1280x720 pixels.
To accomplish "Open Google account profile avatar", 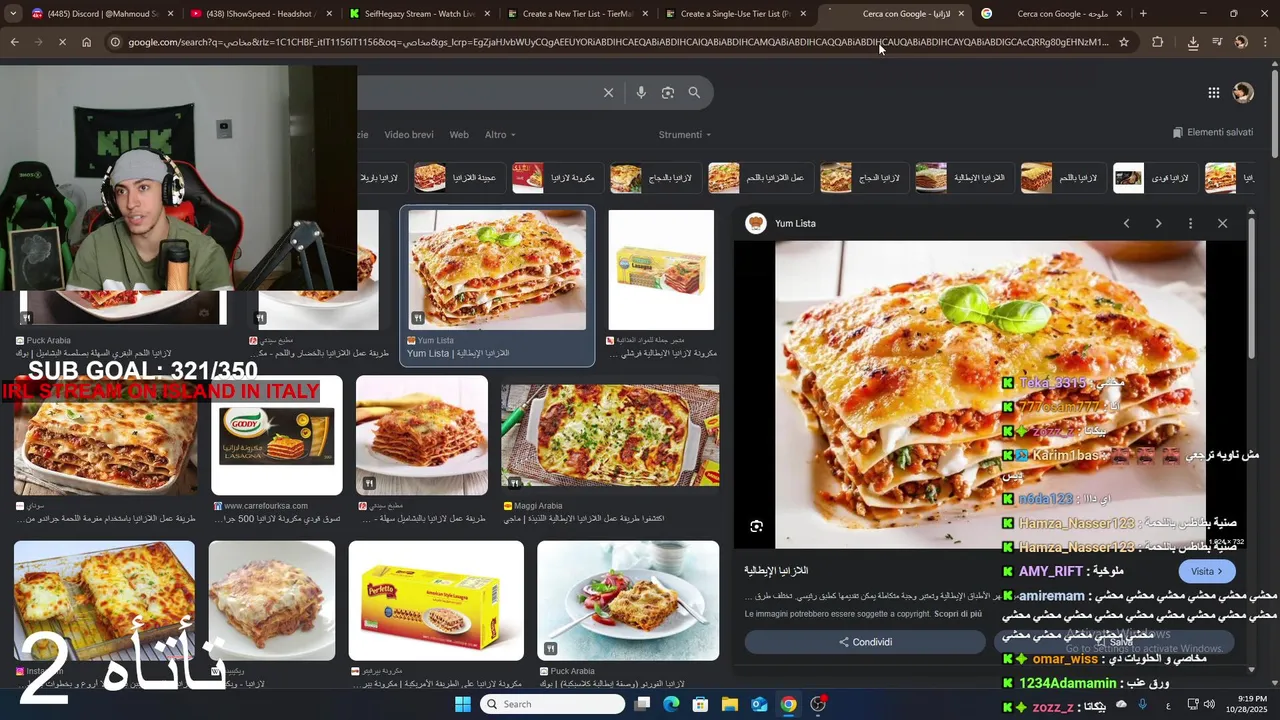I will pos(1243,93).
